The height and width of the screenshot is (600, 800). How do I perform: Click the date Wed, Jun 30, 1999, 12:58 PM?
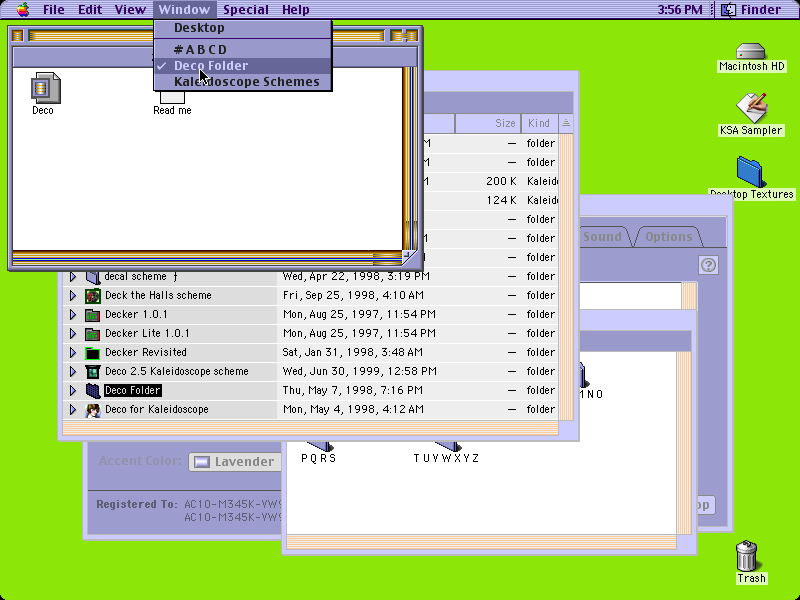[360, 371]
